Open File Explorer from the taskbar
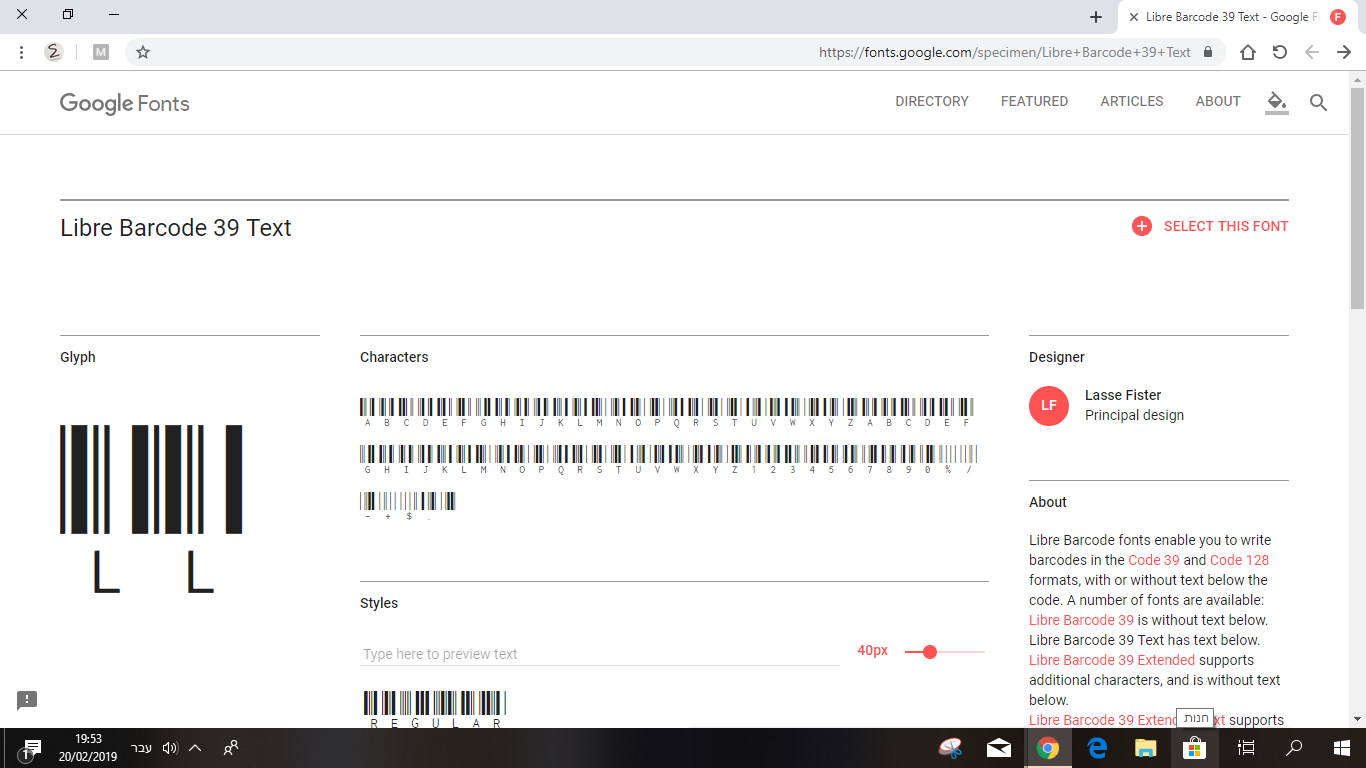Screen dimensions: 1366x768 1145,748
